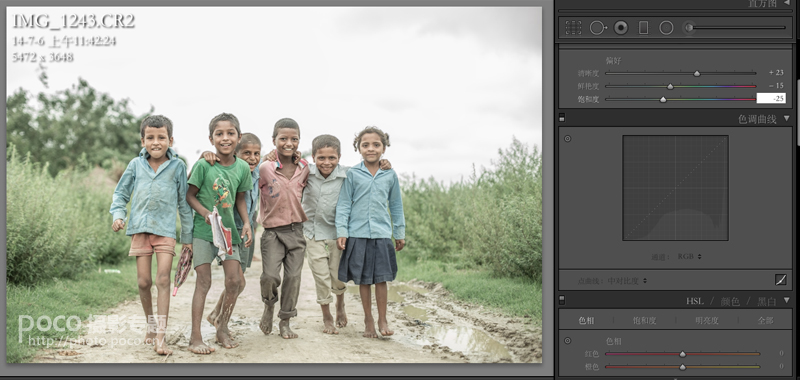Viewport: 800px width, 380px height.
Task: Click the HSL hue targeted adjustment icon
Action: click(567, 341)
